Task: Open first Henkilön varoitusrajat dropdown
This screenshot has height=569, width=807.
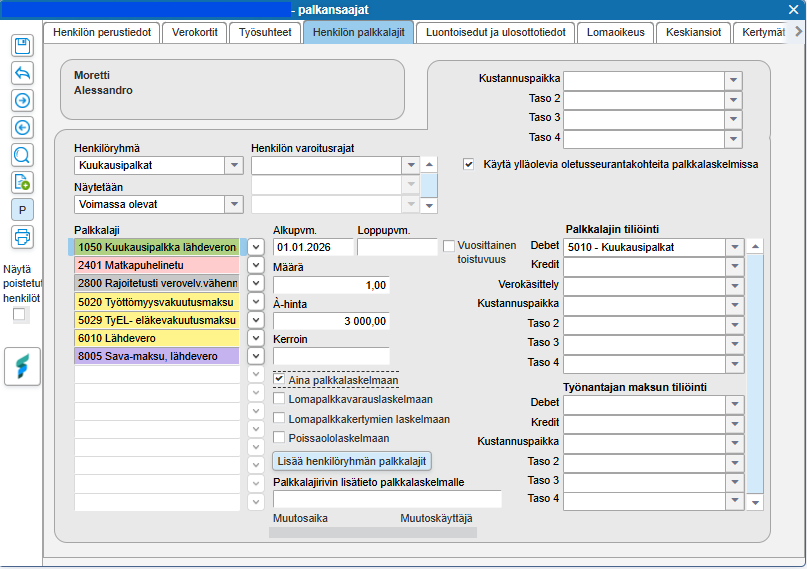Action: 411,166
